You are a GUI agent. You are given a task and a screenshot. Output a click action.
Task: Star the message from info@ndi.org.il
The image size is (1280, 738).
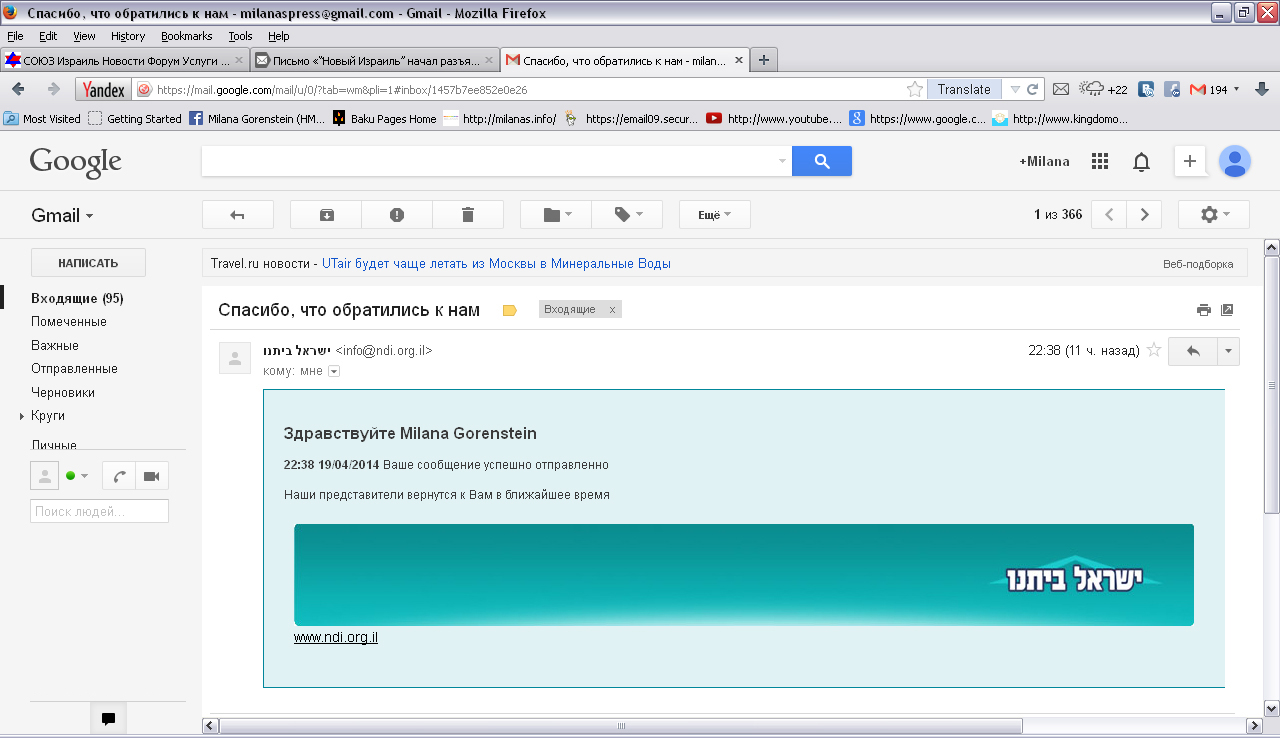(x=1153, y=351)
